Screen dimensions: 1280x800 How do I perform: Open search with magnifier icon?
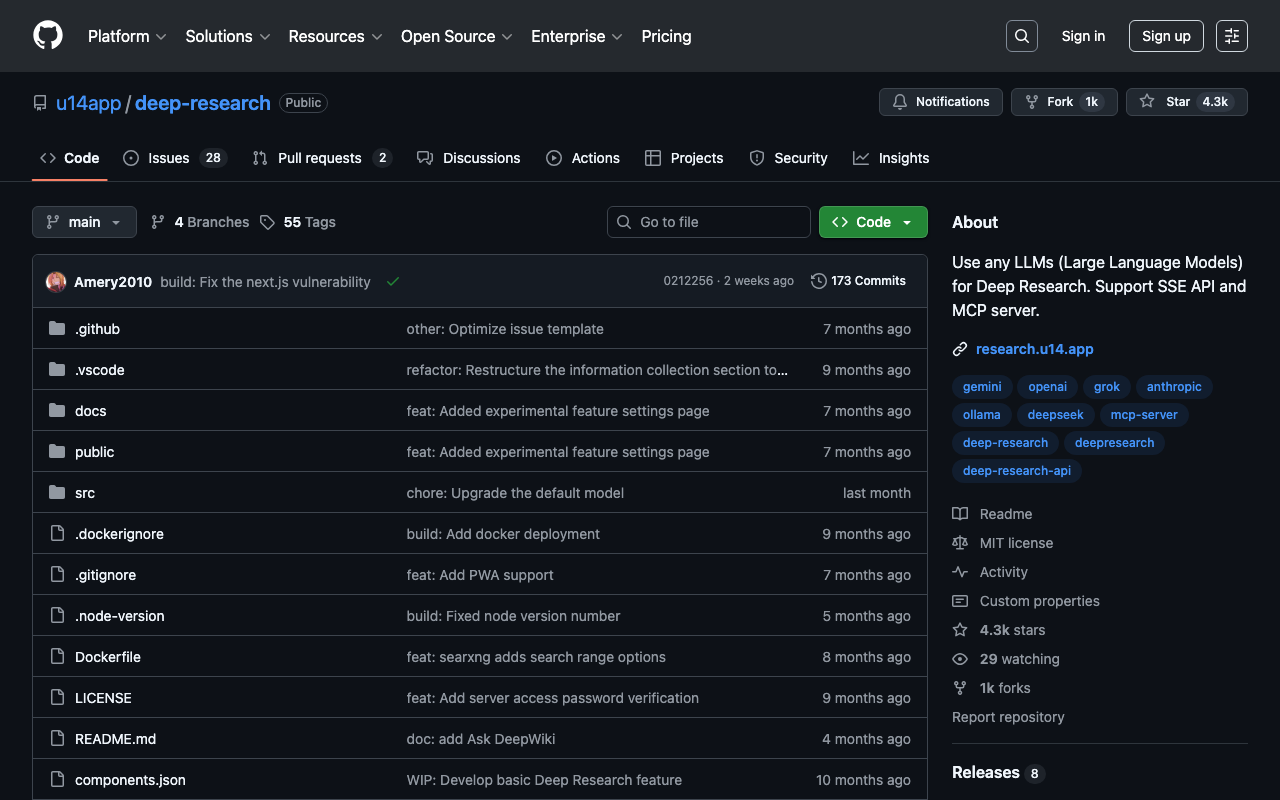1021,36
